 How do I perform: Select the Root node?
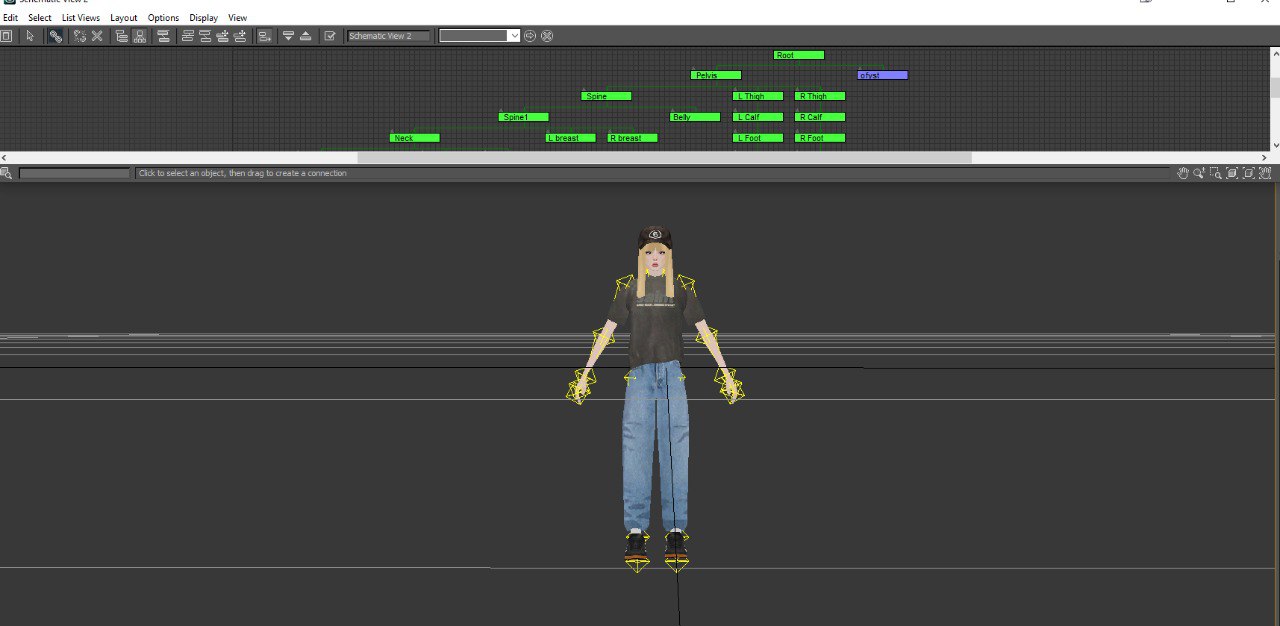pos(798,55)
